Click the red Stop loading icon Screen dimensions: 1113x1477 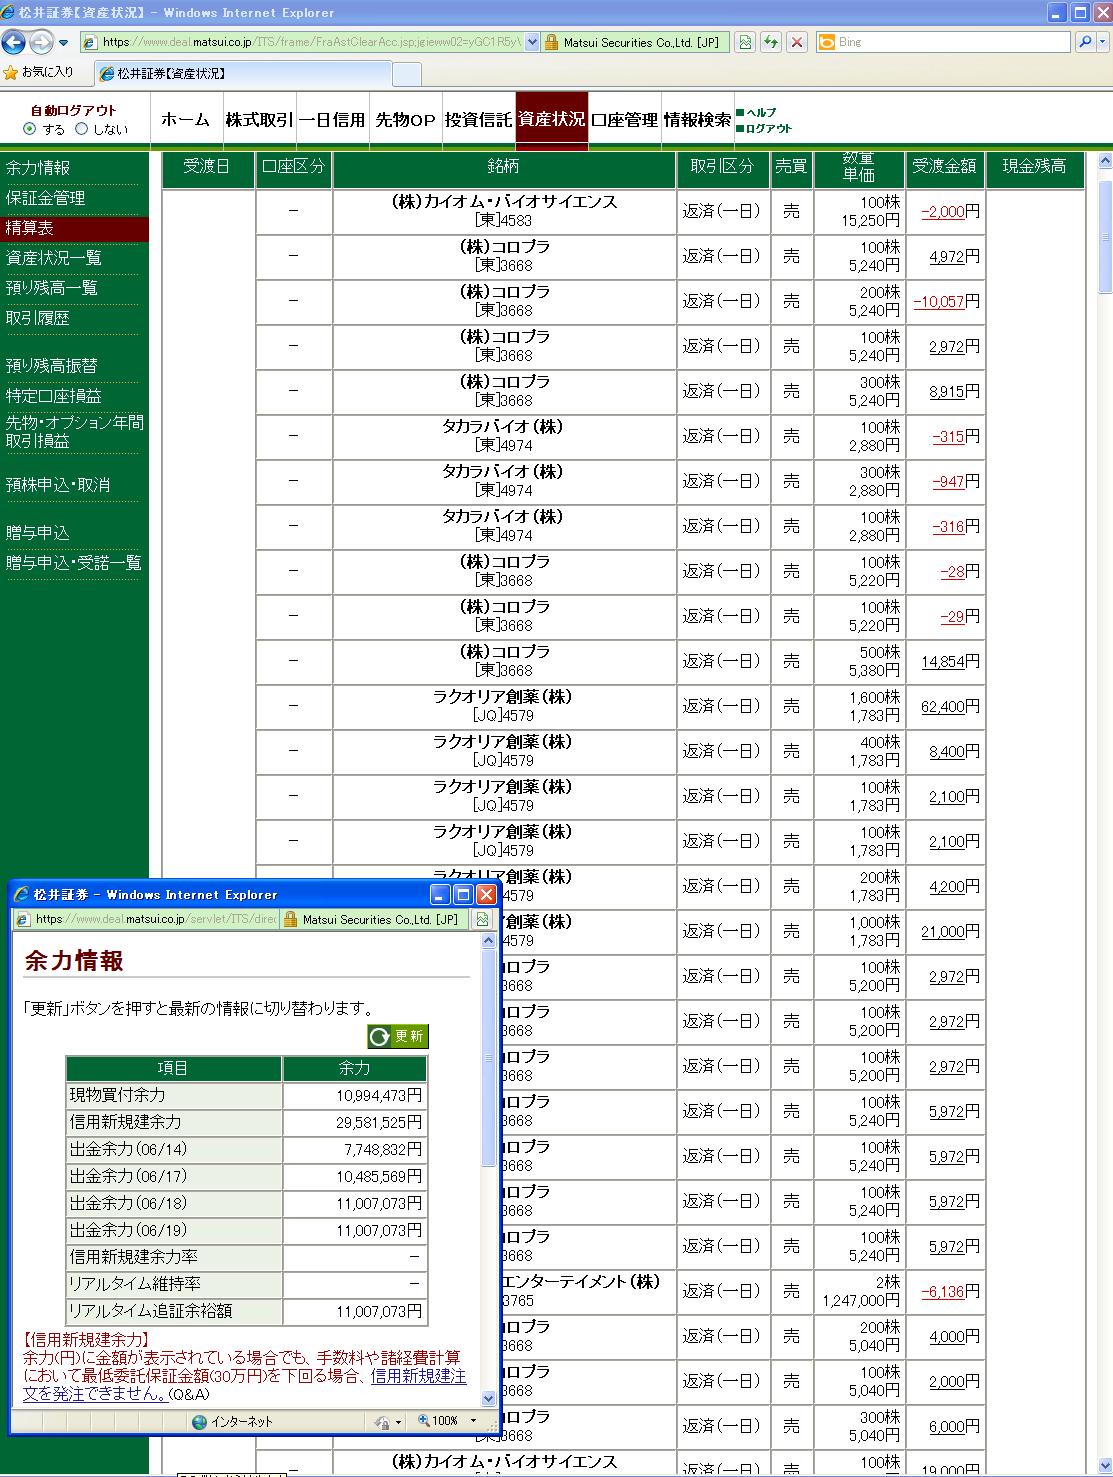tap(797, 42)
